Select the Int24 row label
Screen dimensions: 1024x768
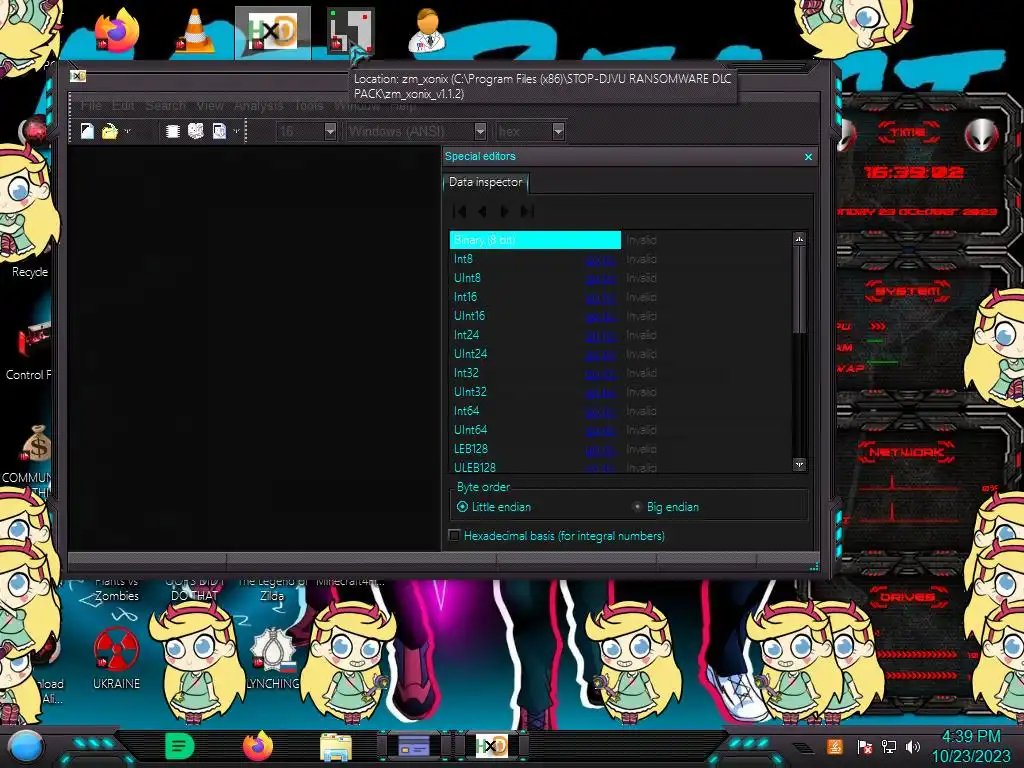click(466, 335)
